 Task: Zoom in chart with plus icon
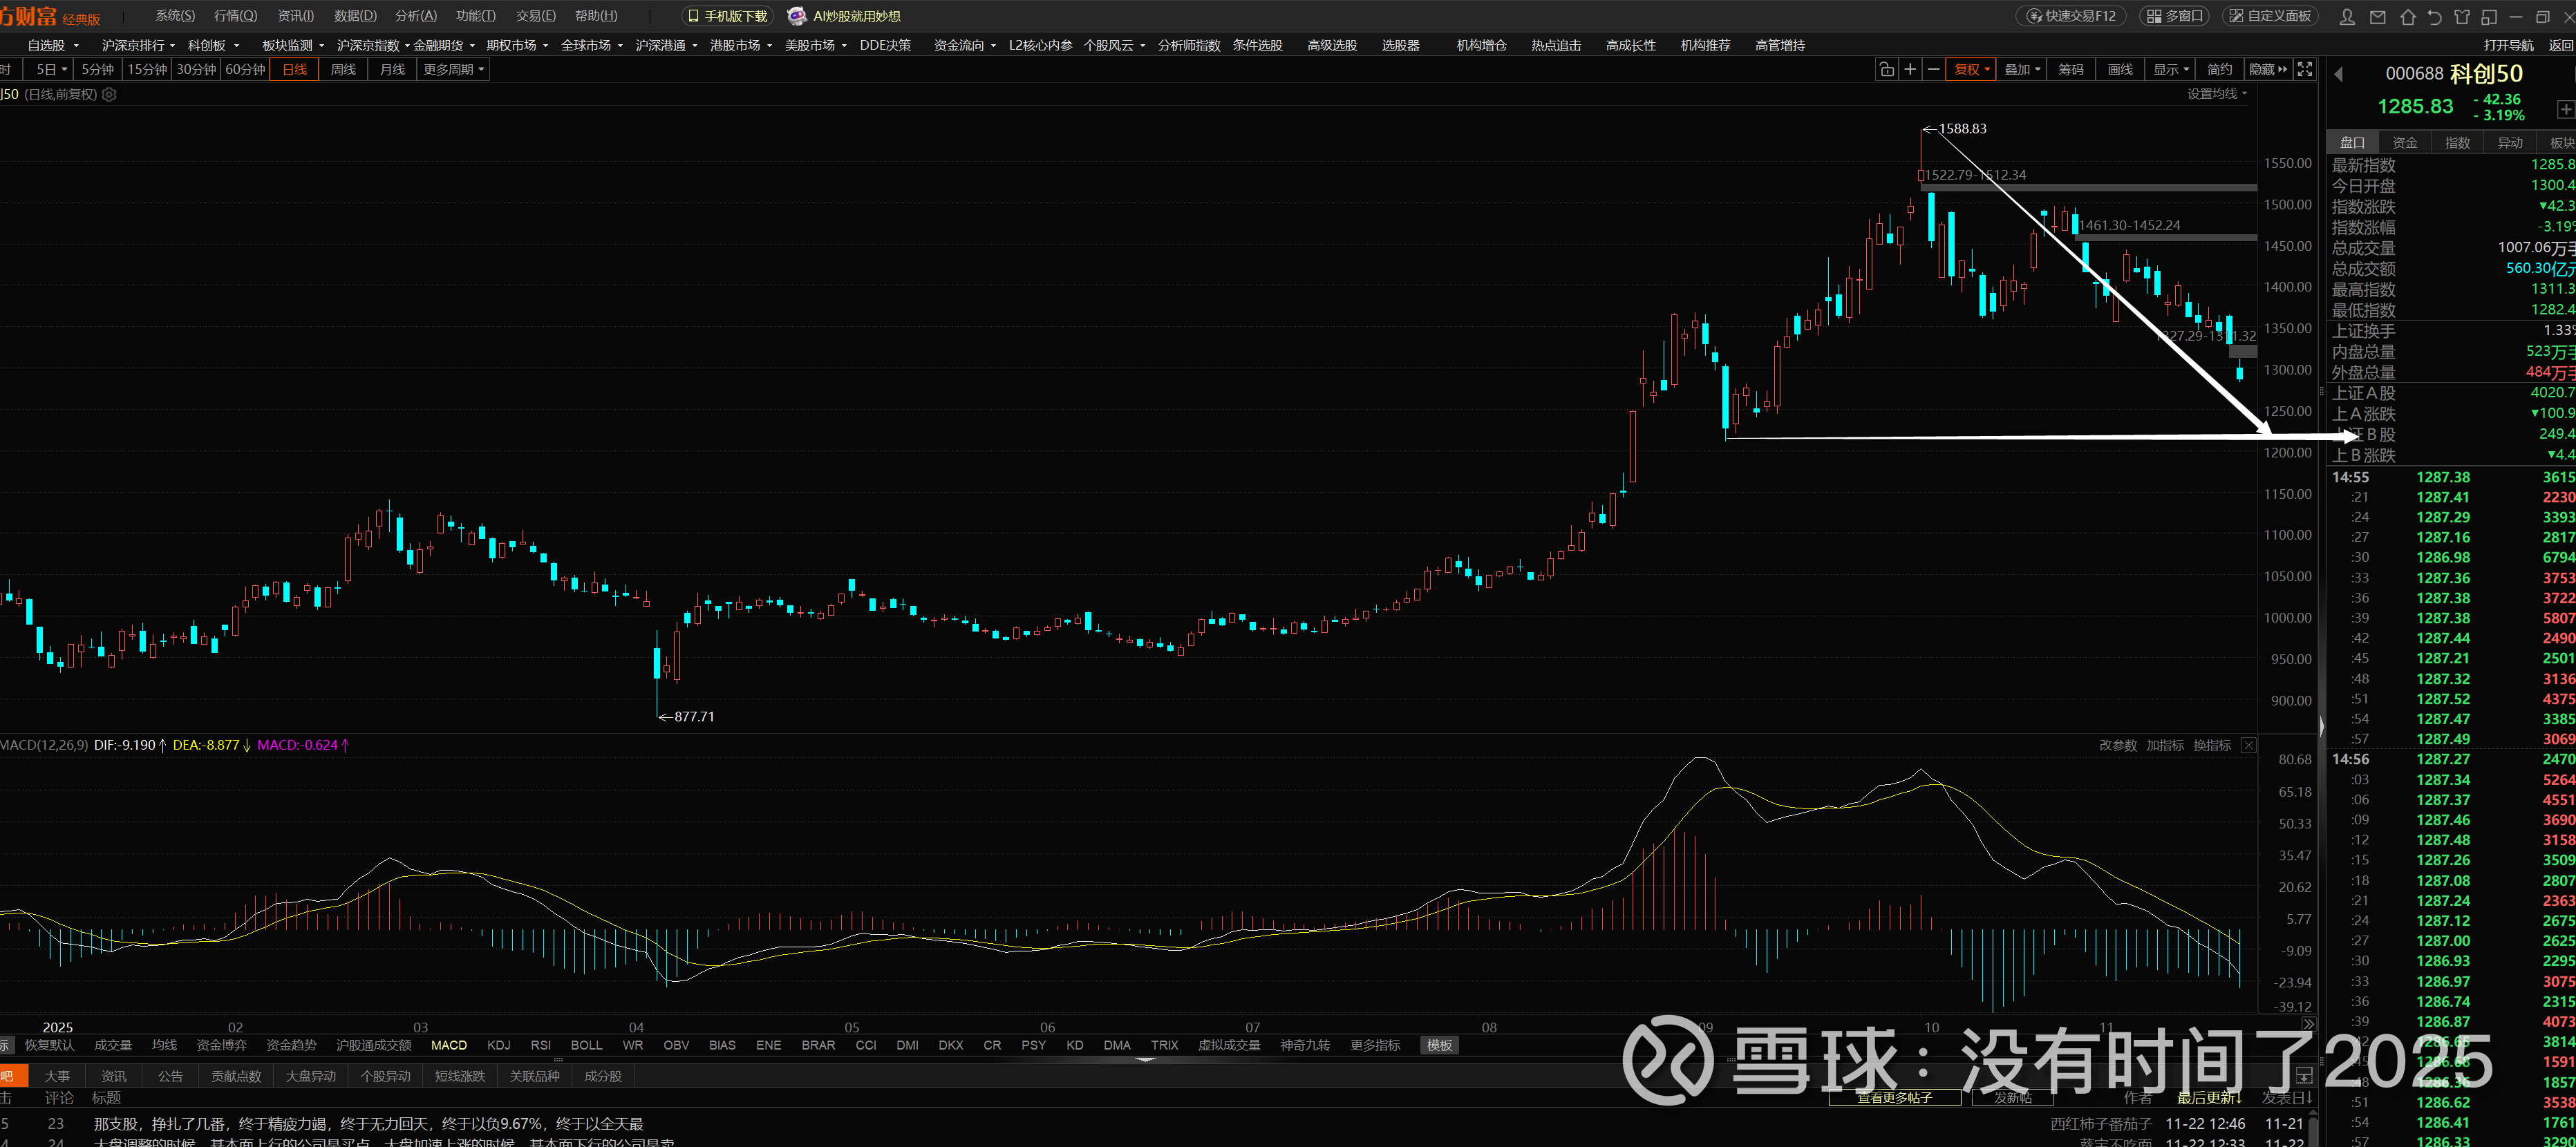point(1910,69)
